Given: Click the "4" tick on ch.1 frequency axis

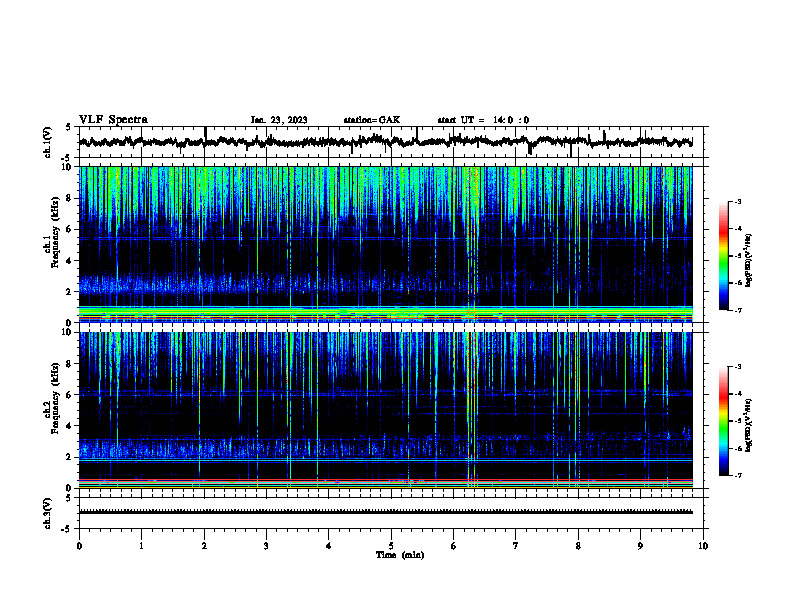Looking at the screenshot, I should click(70, 261).
